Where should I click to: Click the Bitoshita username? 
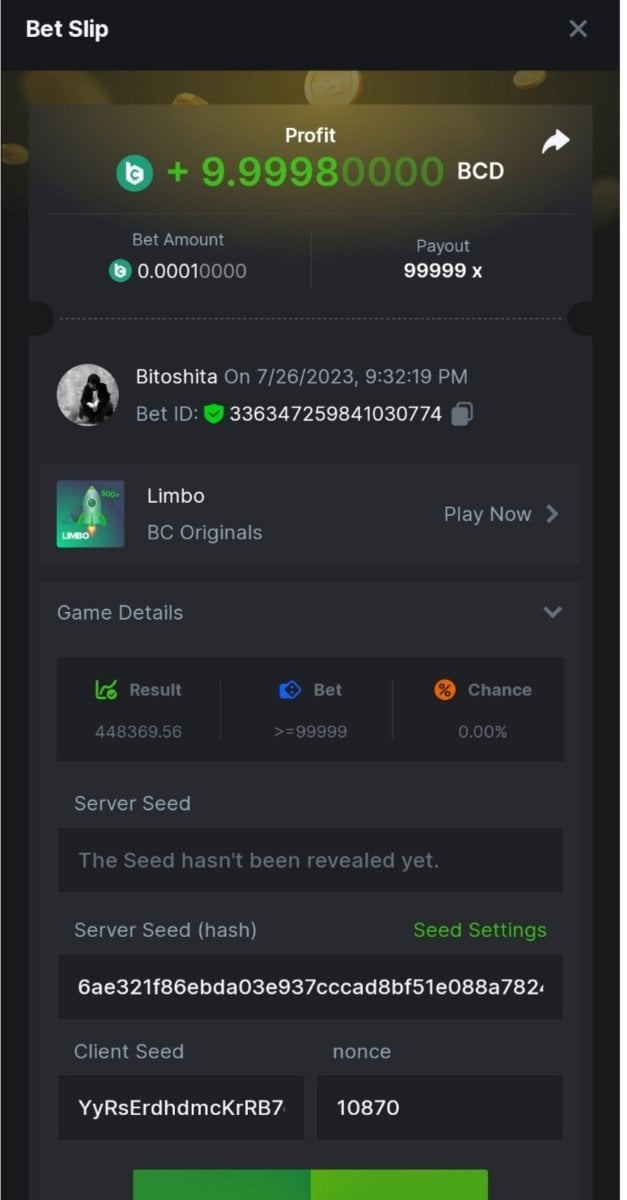pos(176,377)
